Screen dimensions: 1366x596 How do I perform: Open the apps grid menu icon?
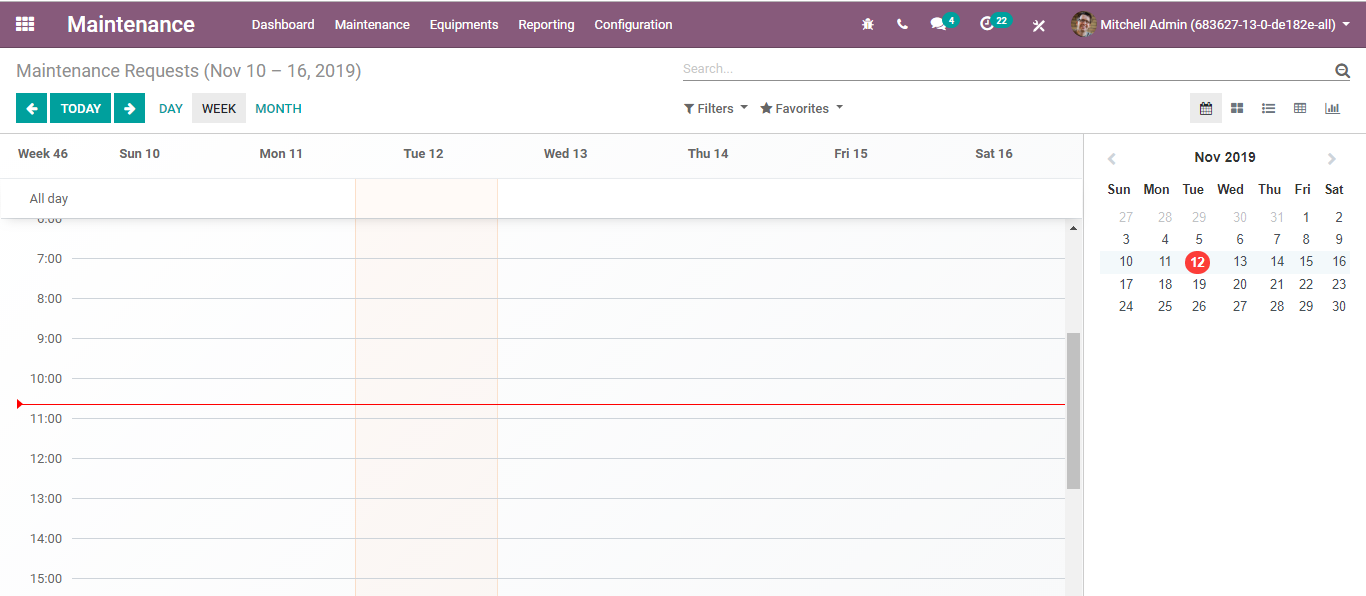click(x=25, y=24)
